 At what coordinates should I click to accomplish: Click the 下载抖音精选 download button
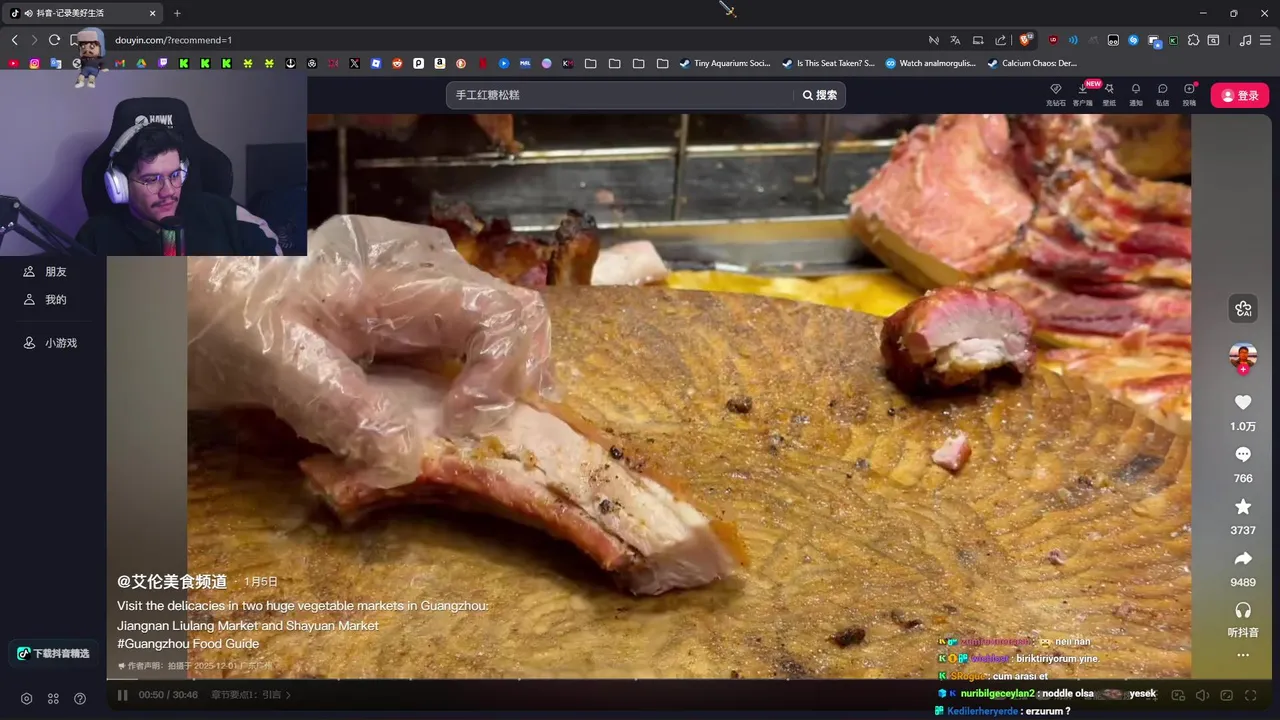53,653
